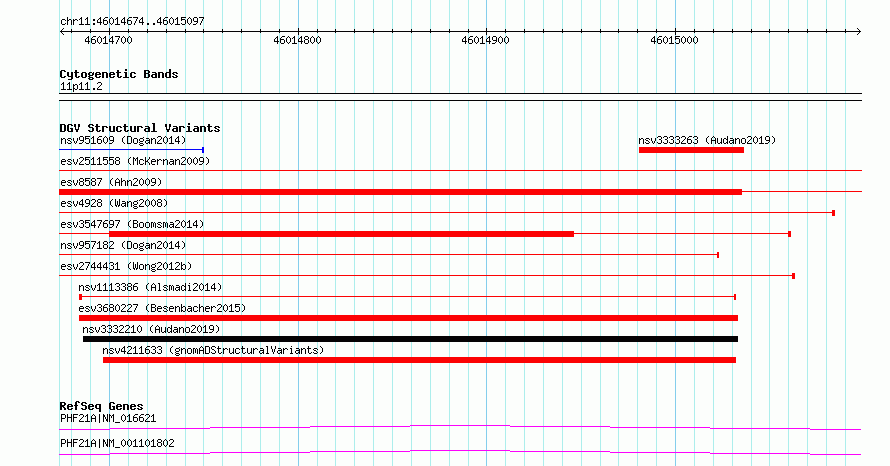
Task: Open the nsv4211633 (gnomADStructuralVariants) label
Action: 213,350
